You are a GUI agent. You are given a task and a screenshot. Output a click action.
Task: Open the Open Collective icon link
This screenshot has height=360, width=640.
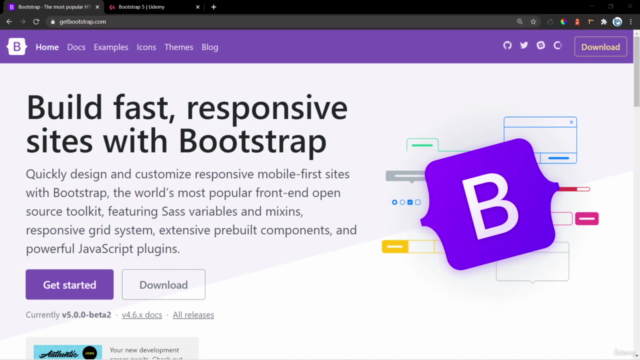coord(558,45)
